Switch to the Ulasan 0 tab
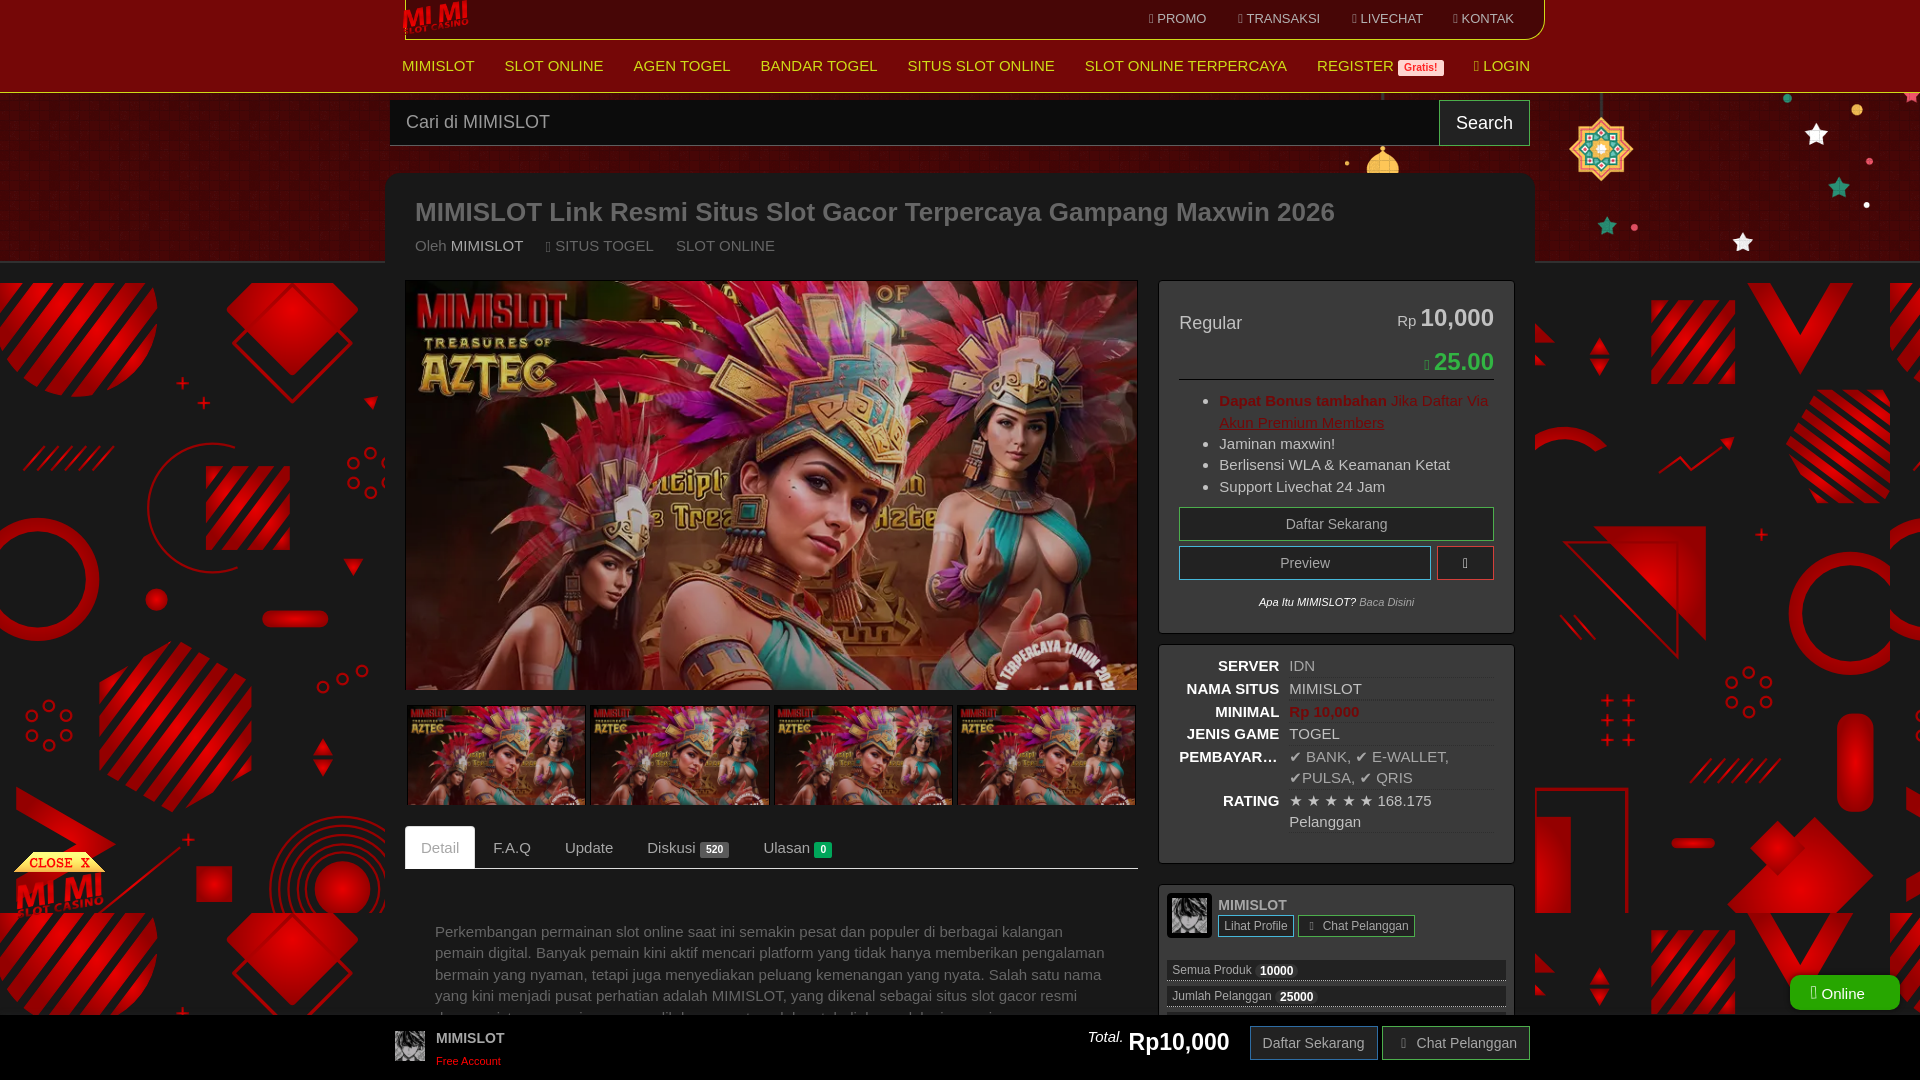The width and height of the screenshot is (1920, 1080). pos(797,848)
